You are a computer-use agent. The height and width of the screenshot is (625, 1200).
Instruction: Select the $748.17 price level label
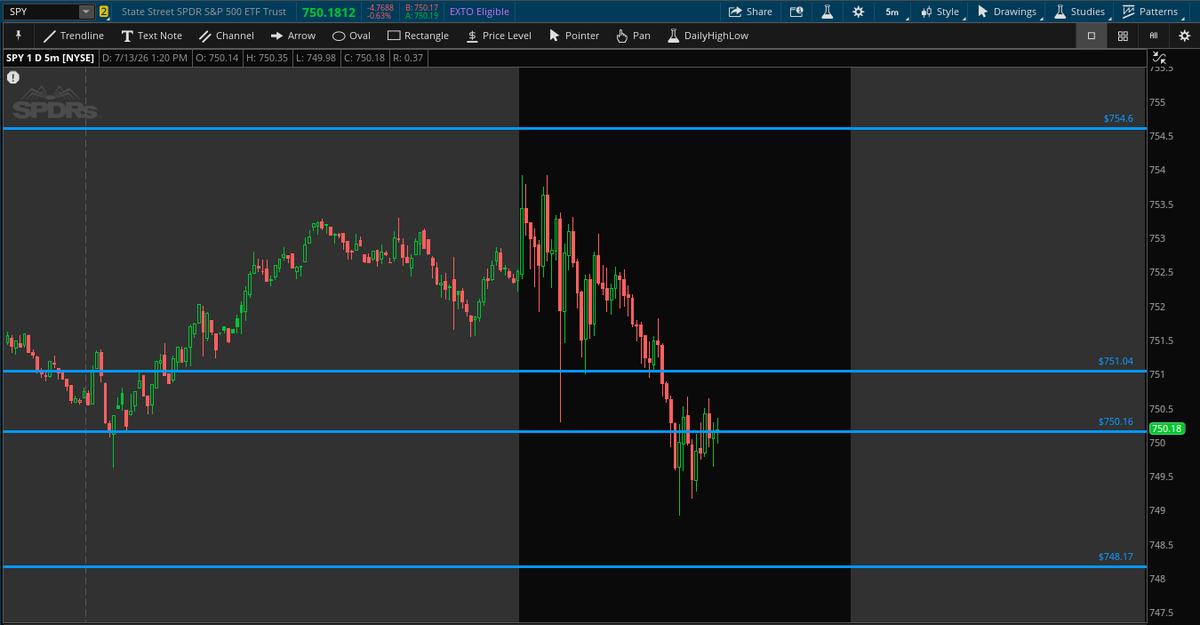(1115, 556)
